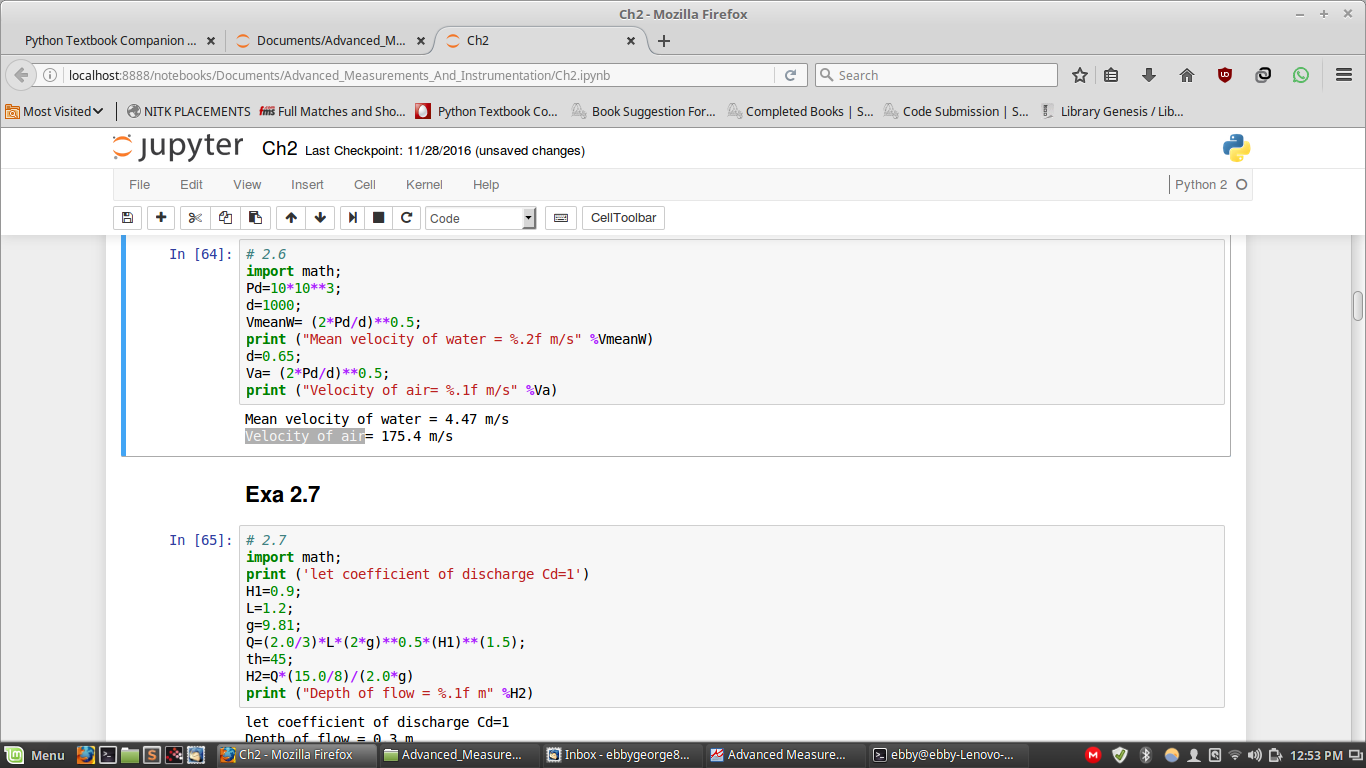The image size is (1366, 768).
Task: Open the Kernel menu
Action: tap(424, 185)
